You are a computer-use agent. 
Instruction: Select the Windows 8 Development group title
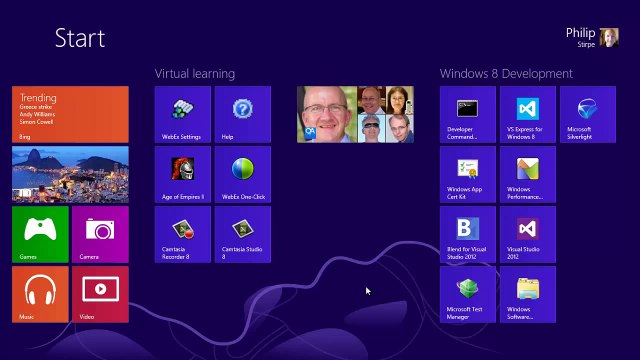[506, 74]
